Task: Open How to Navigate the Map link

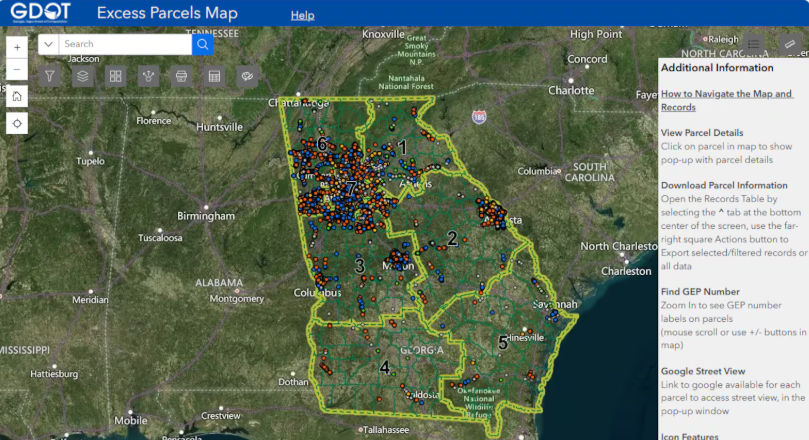Action: point(727,101)
